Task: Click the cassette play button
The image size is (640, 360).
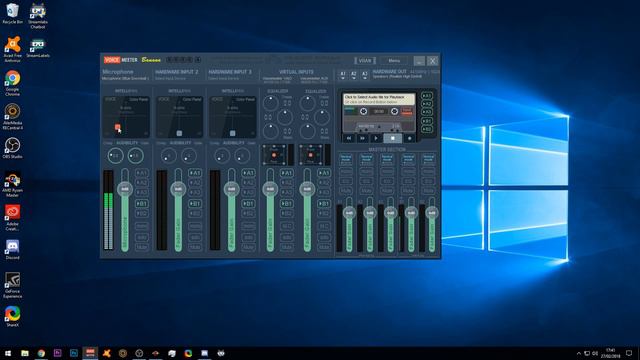Action: point(376,138)
